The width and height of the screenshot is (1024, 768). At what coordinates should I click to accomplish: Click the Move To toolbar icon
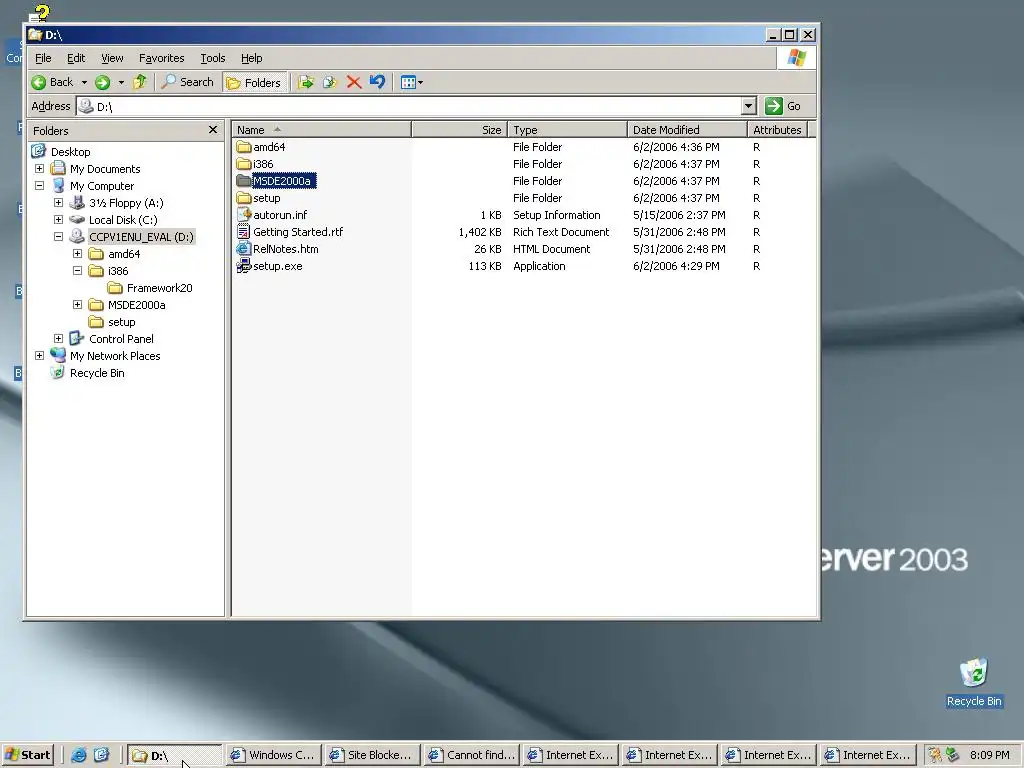pos(306,82)
